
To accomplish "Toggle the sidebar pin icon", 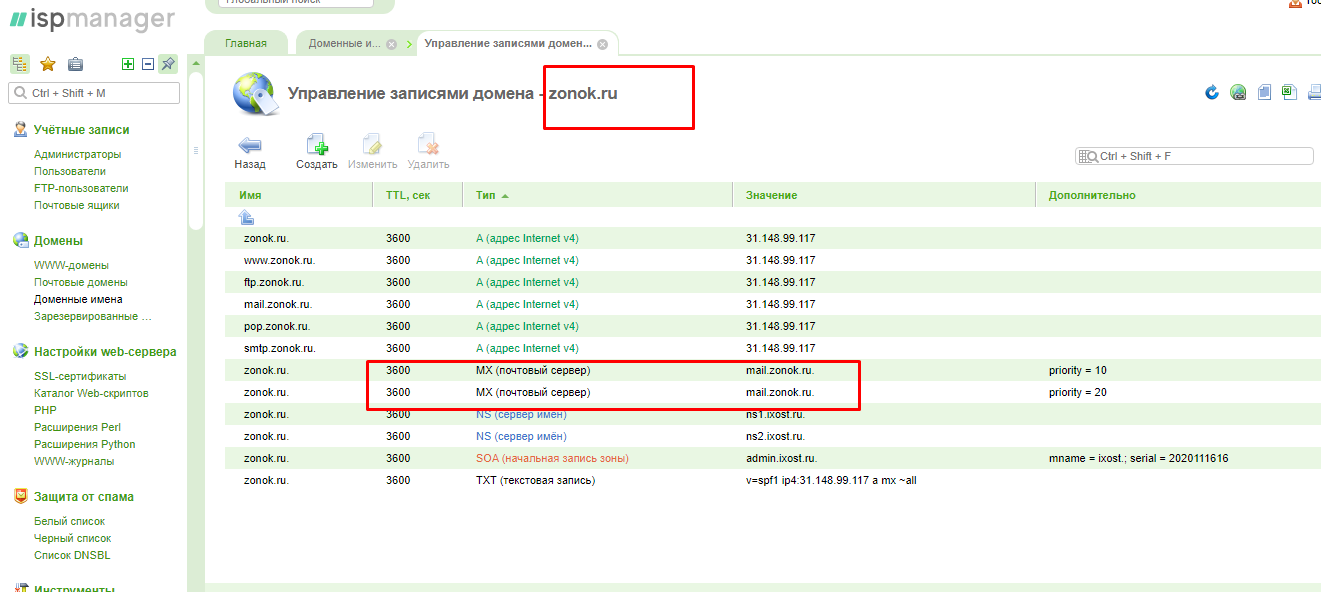I will pos(168,64).
